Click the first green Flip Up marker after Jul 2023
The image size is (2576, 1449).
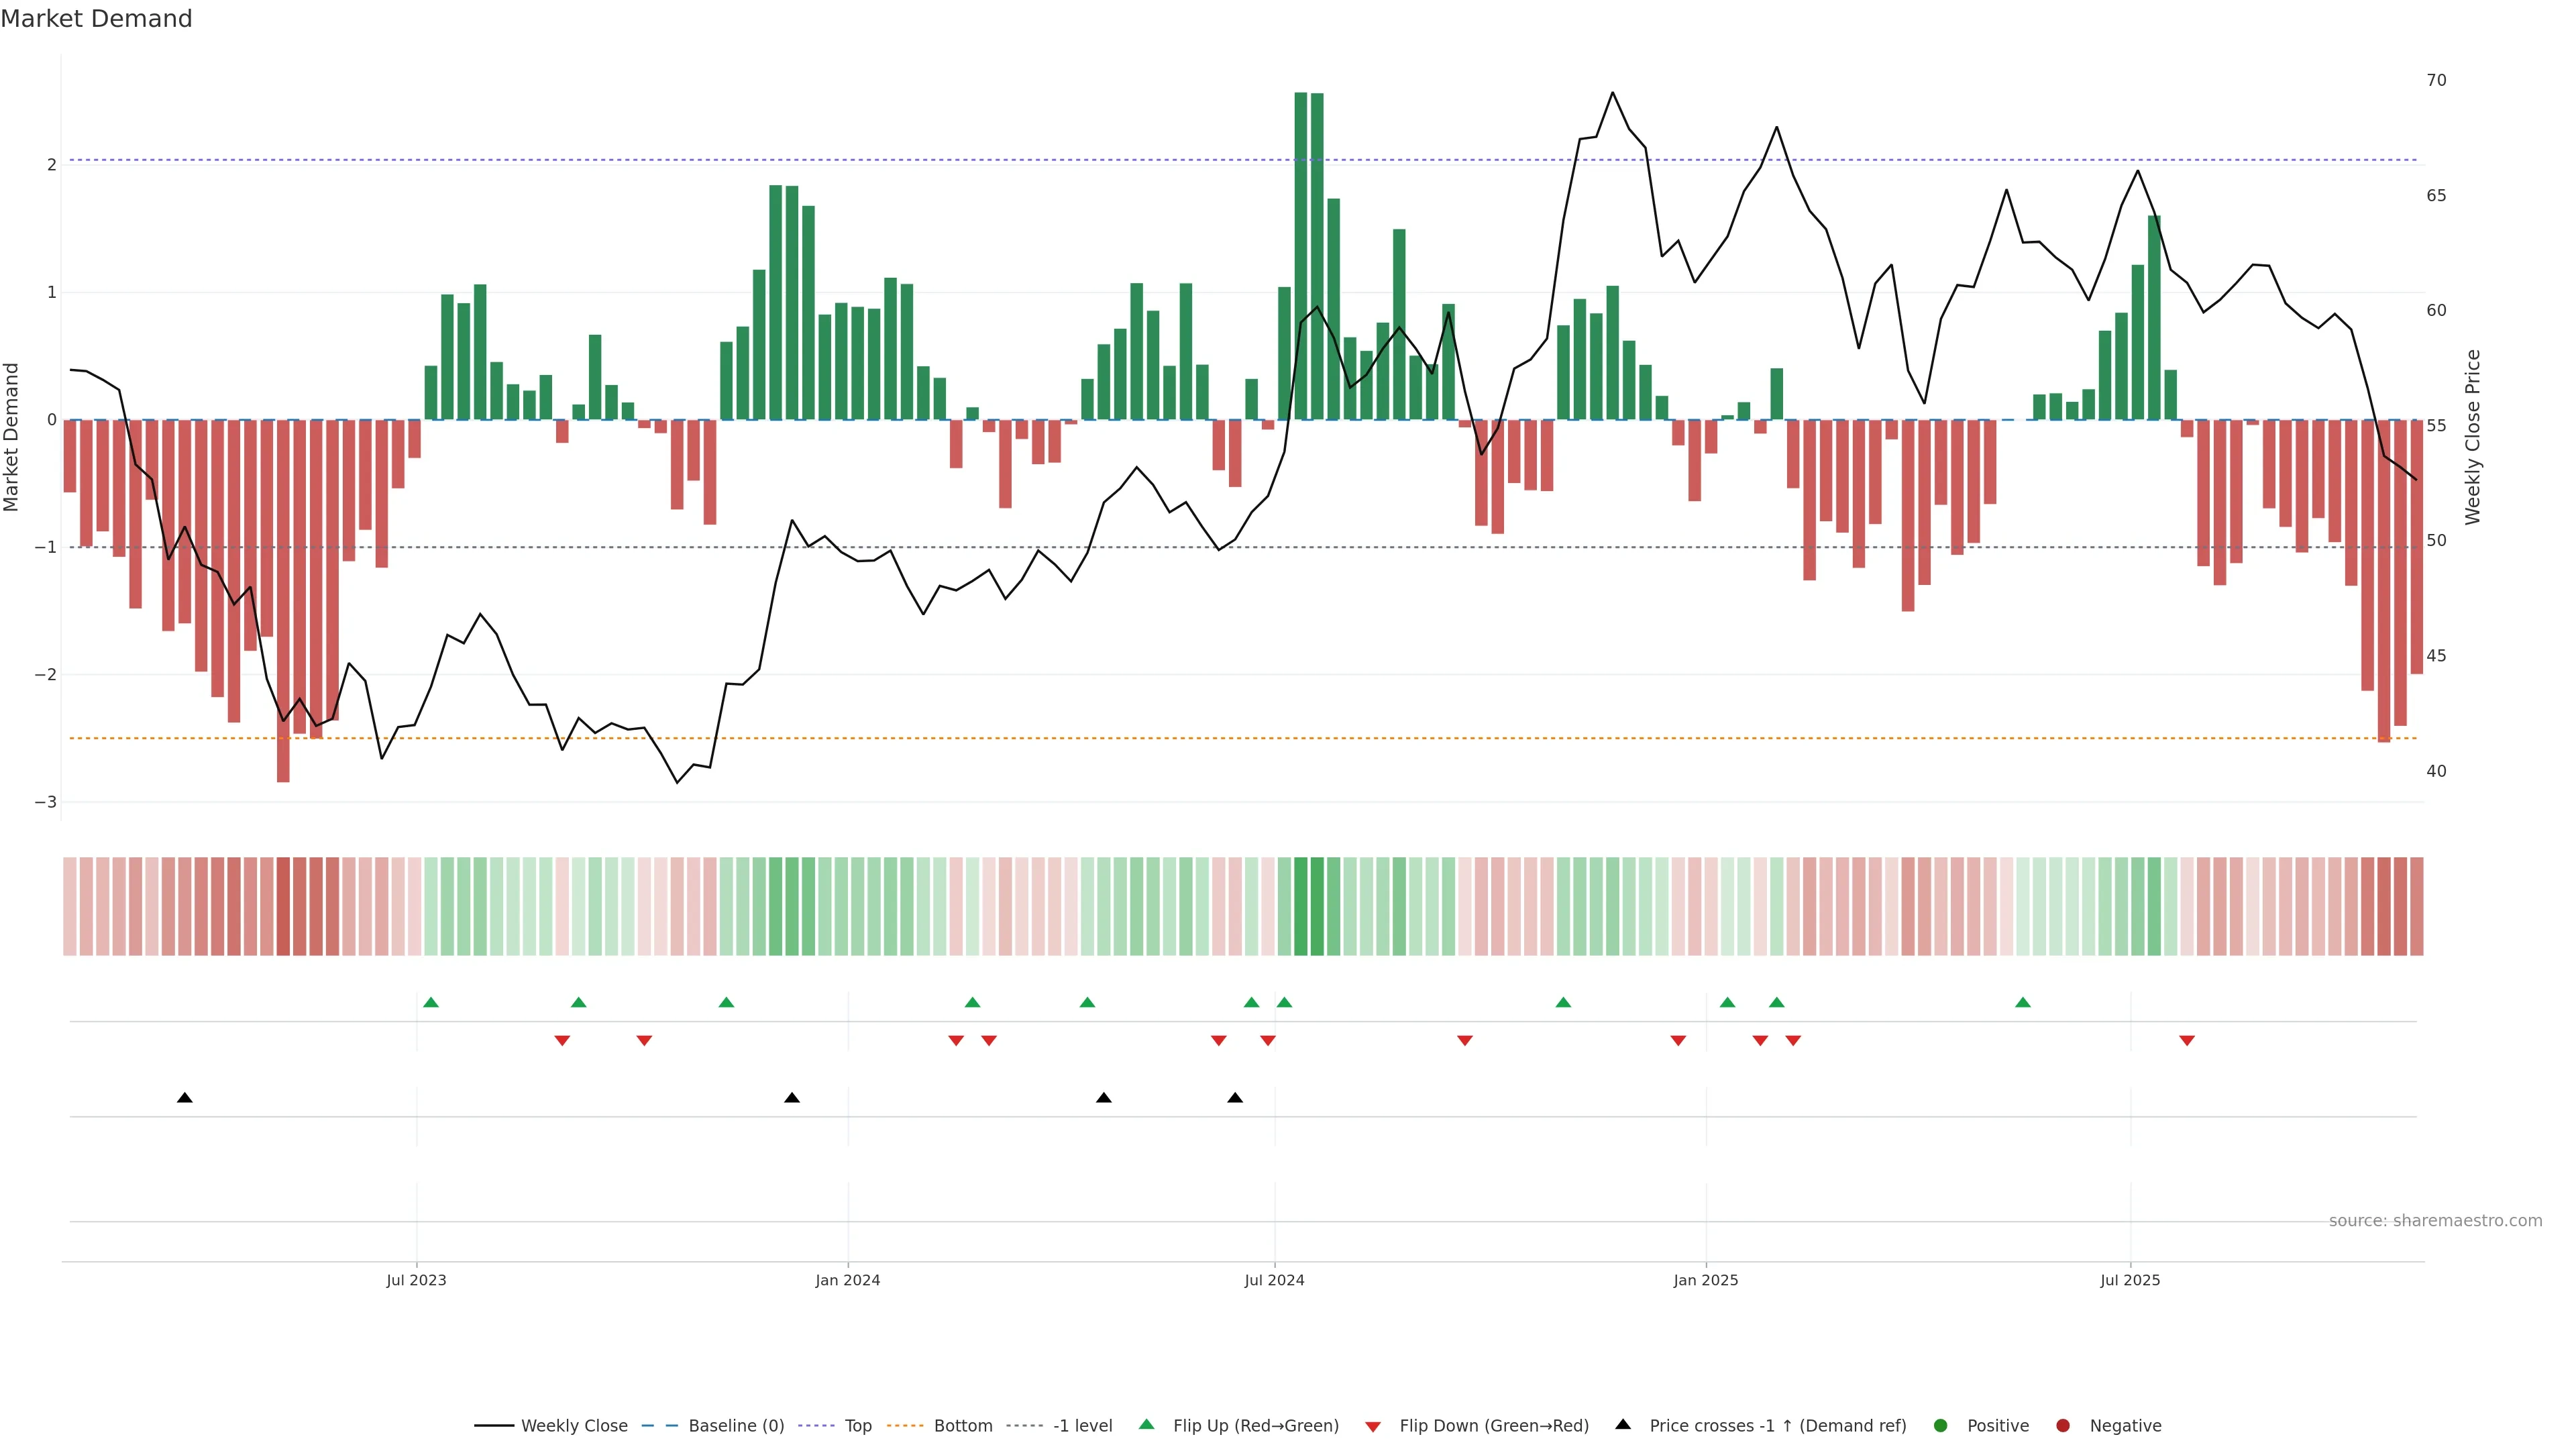pyautogui.click(x=431, y=1002)
